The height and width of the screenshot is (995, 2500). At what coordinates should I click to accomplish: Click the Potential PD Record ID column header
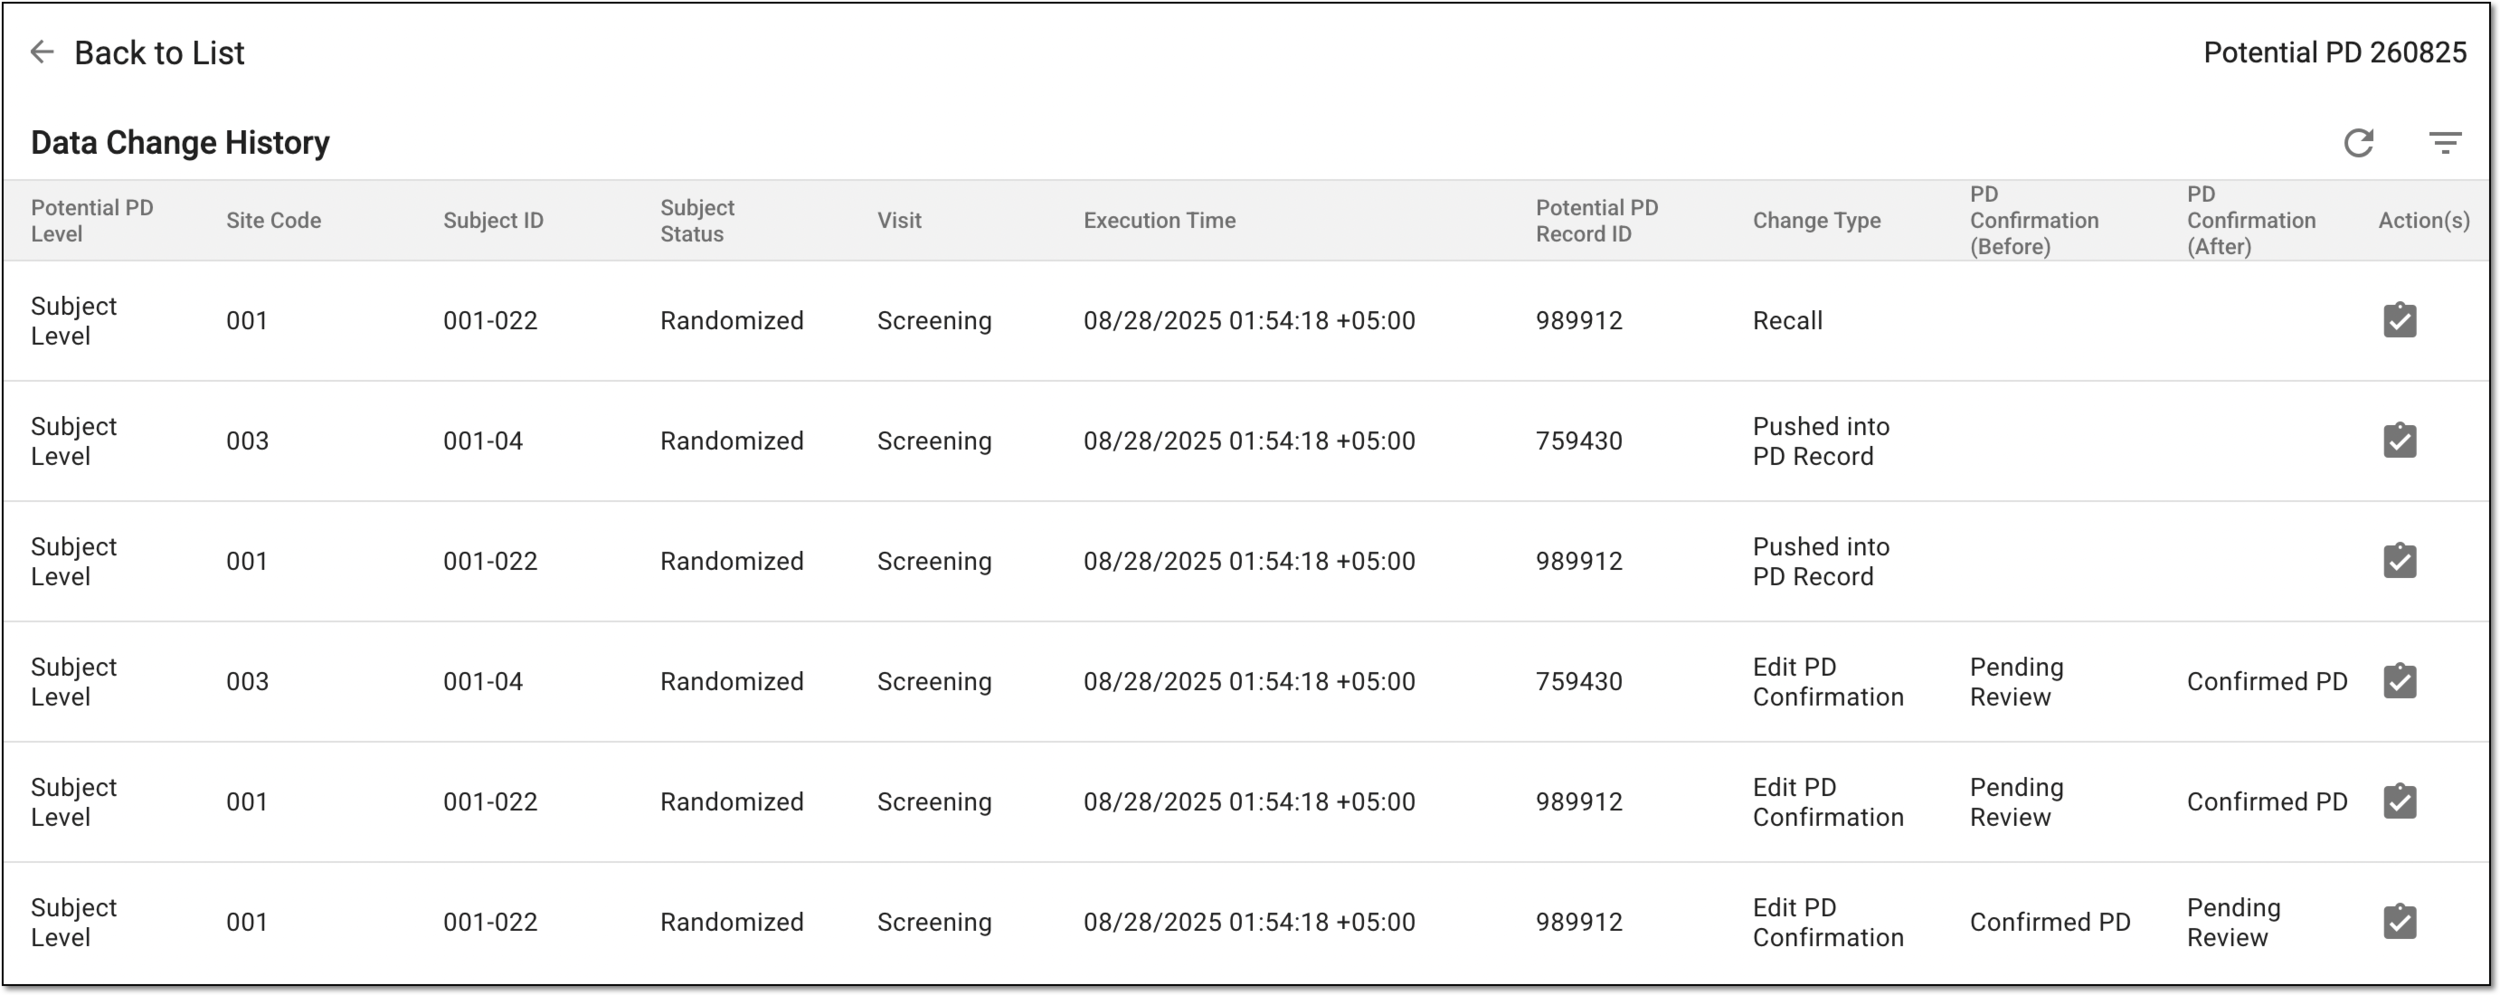click(x=1596, y=220)
